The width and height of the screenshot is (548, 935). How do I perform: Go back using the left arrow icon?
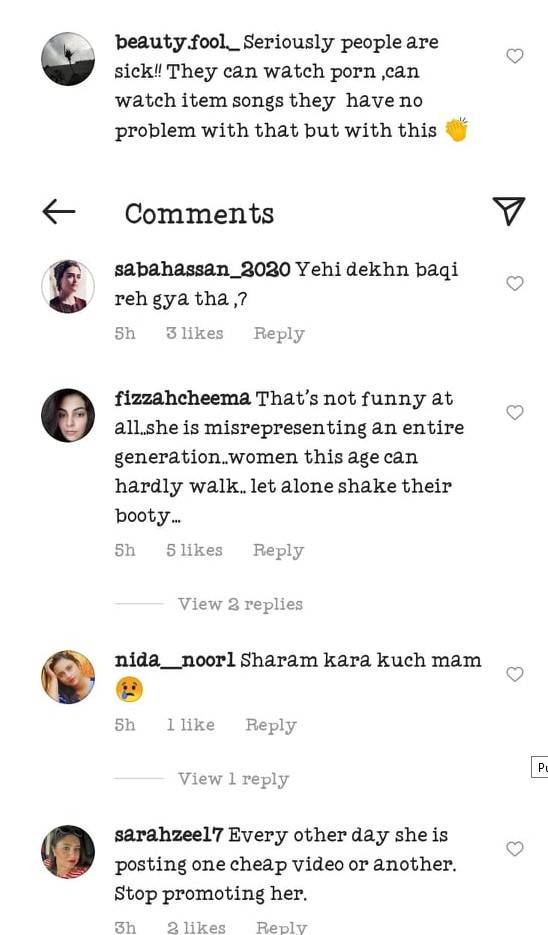tap(58, 211)
